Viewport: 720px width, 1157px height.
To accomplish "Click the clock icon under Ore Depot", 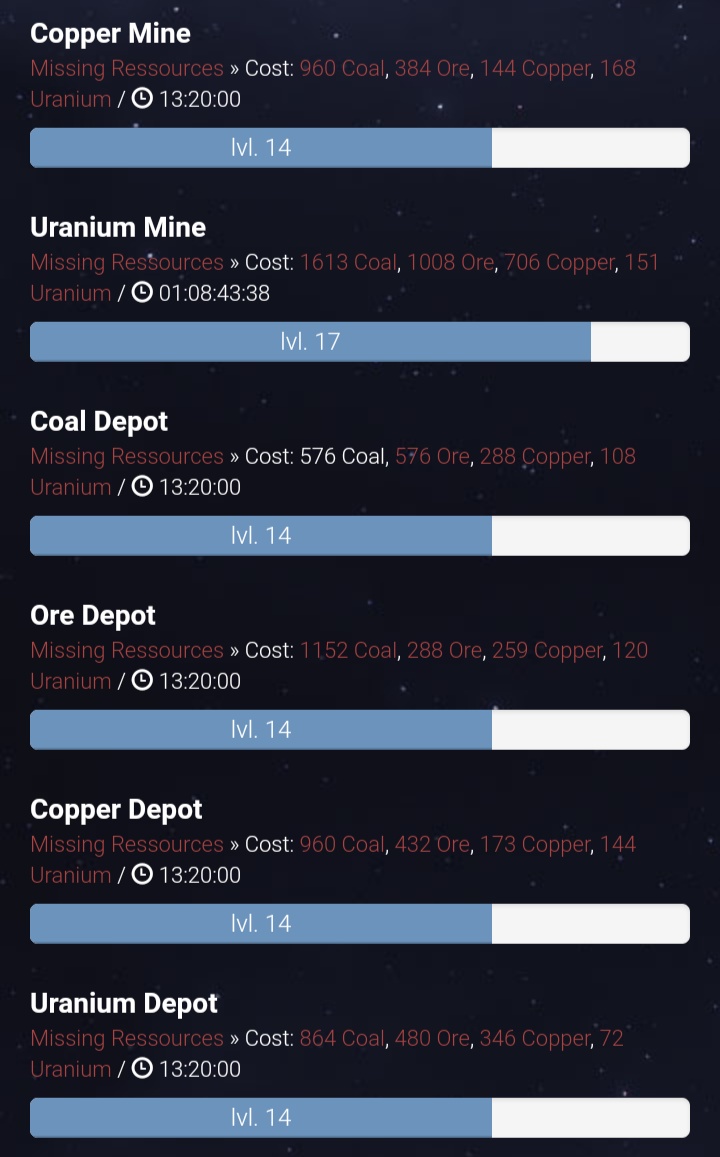I will coord(142,680).
